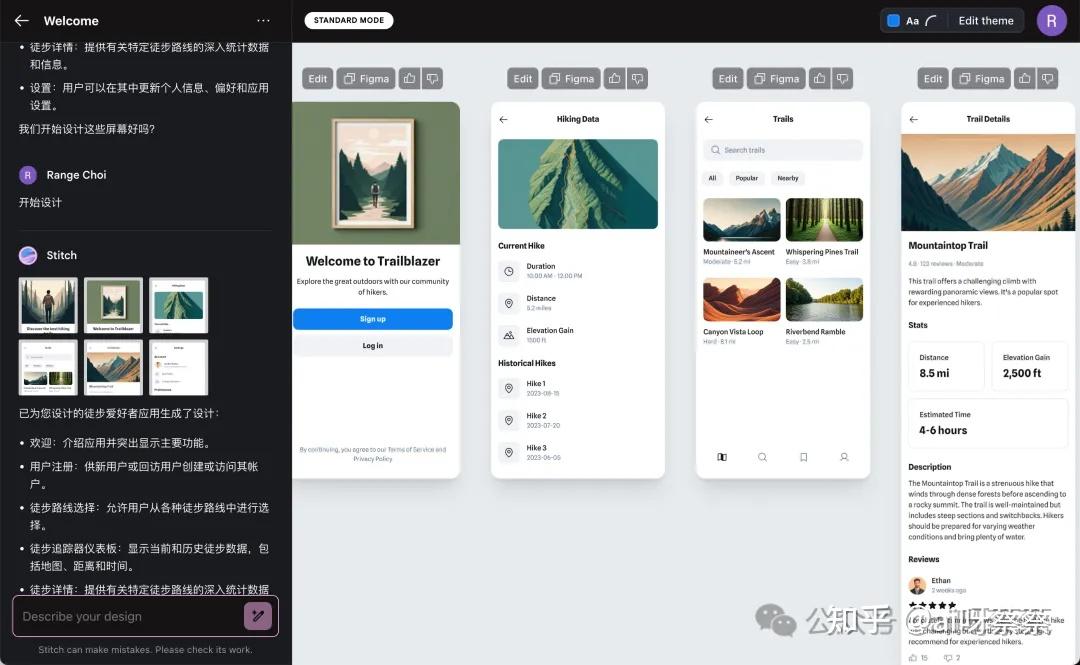Click the Figma button above Hiking Data screen

click(x=570, y=78)
